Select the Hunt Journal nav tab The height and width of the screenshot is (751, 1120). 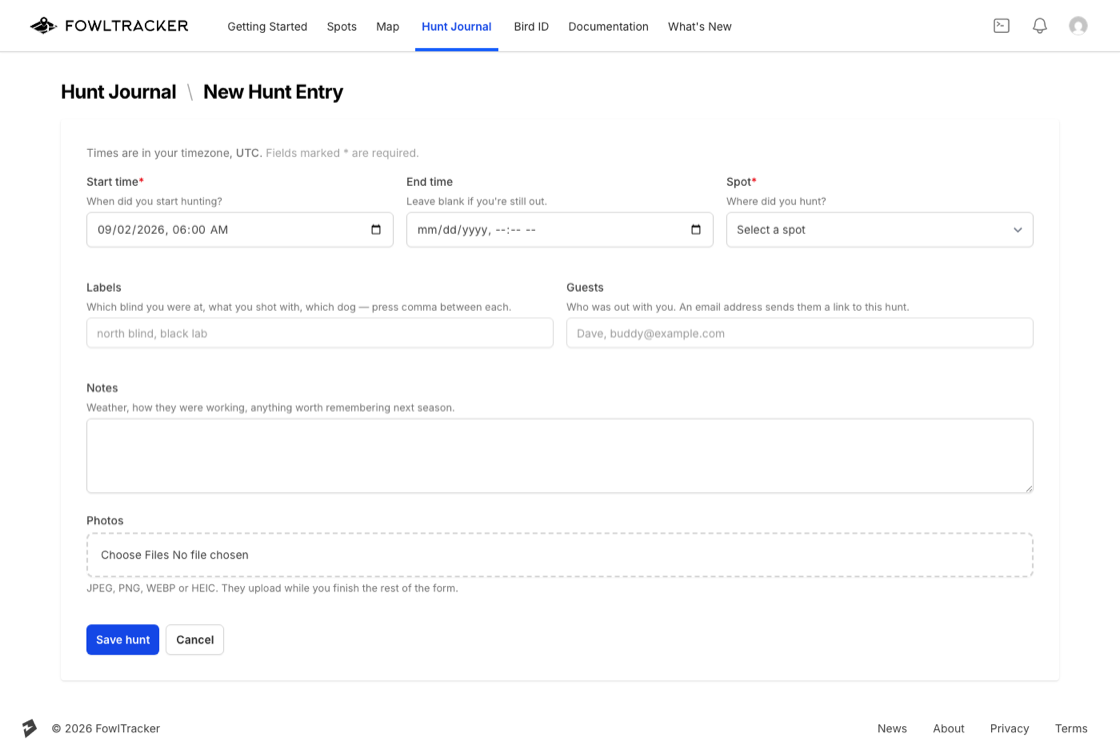click(x=456, y=26)
